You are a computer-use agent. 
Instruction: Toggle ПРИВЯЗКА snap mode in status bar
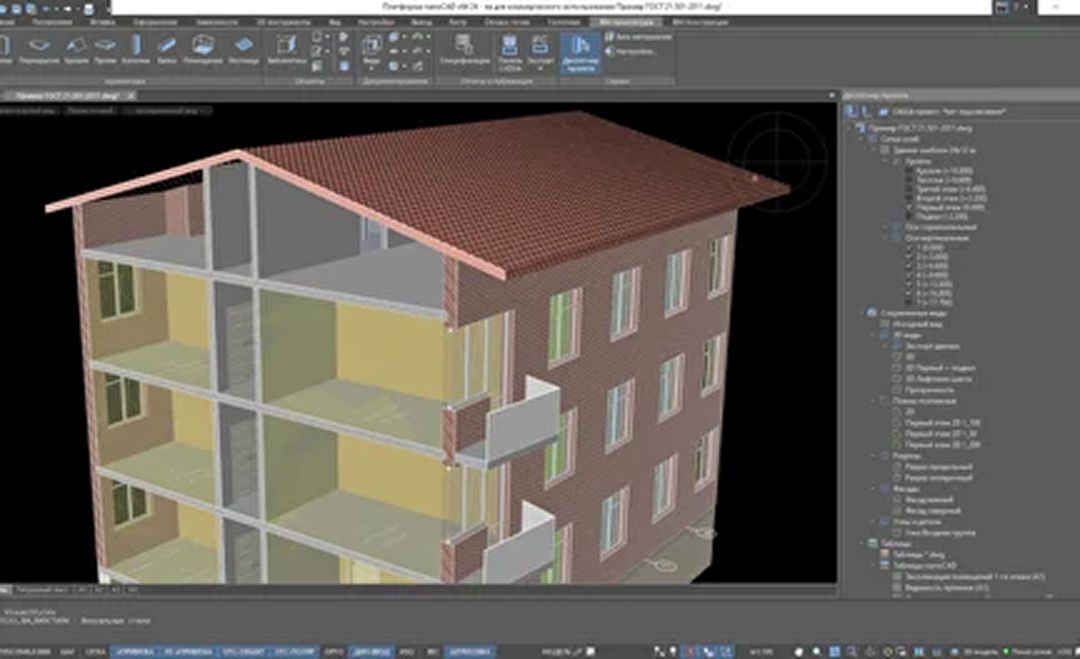[134, 650]
